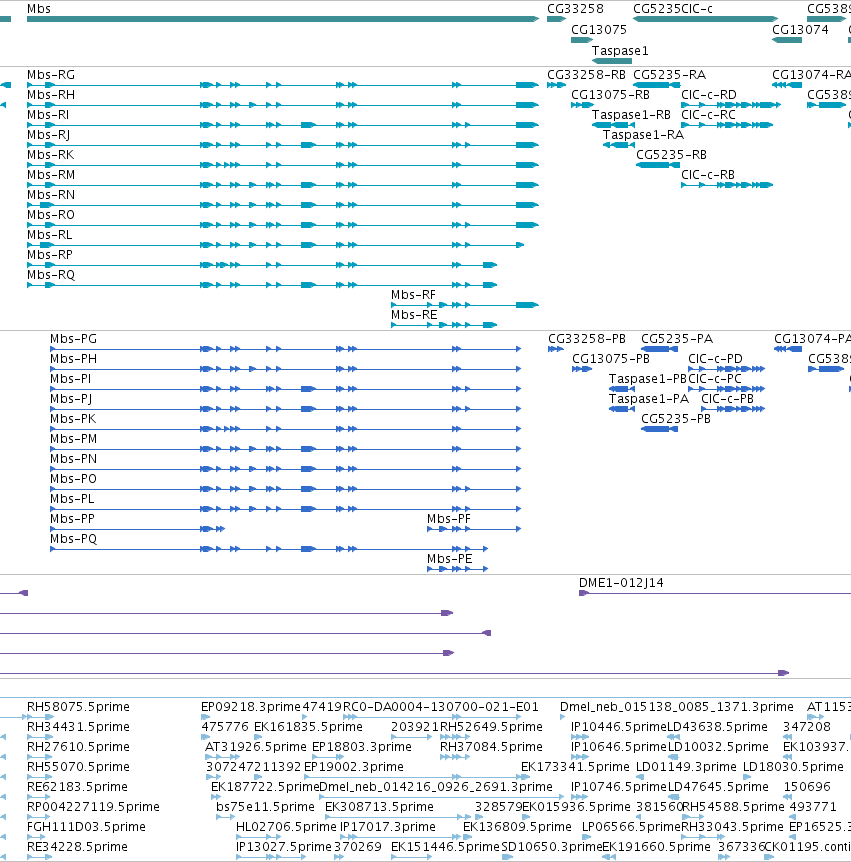
Task: Select transcript Mbs-RH
Action: coord(51,95)
